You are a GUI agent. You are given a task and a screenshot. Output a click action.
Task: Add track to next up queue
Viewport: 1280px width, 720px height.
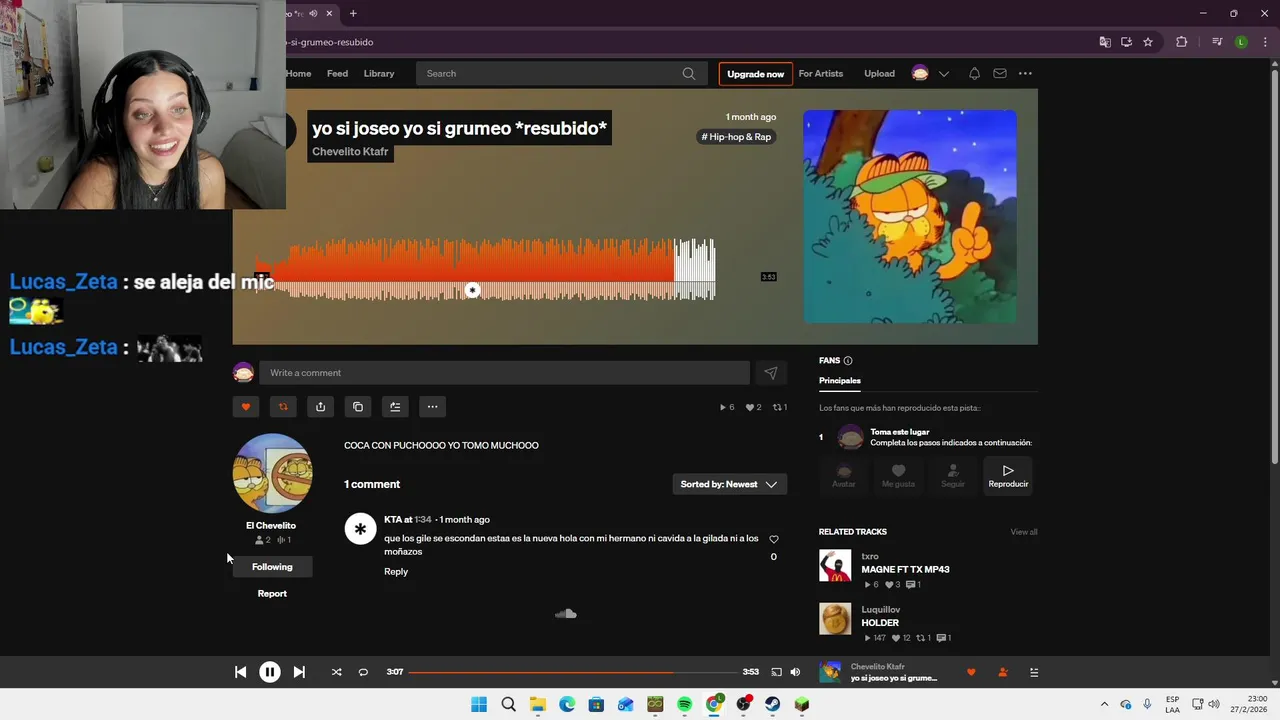(x=395, y=406)
